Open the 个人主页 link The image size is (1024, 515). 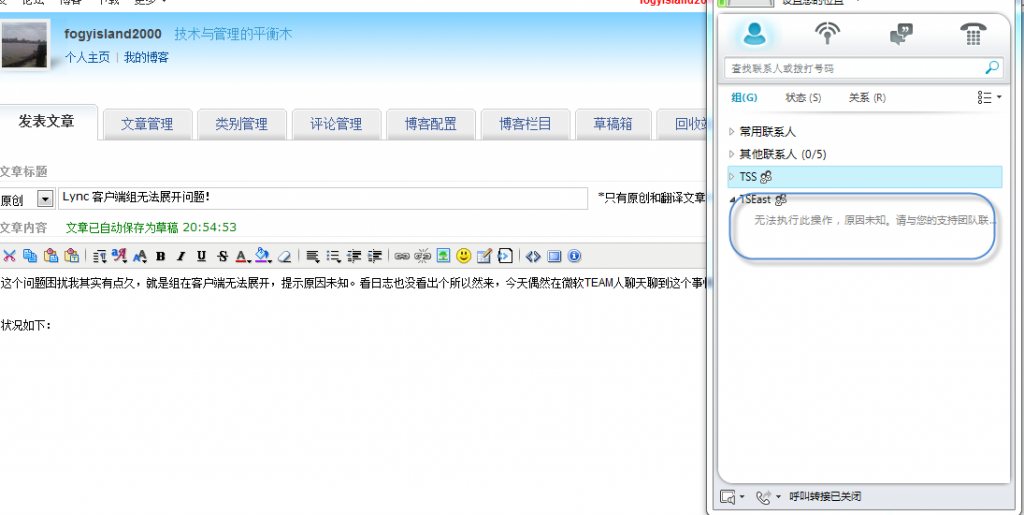pyautogui.click(x=88, y=57)
